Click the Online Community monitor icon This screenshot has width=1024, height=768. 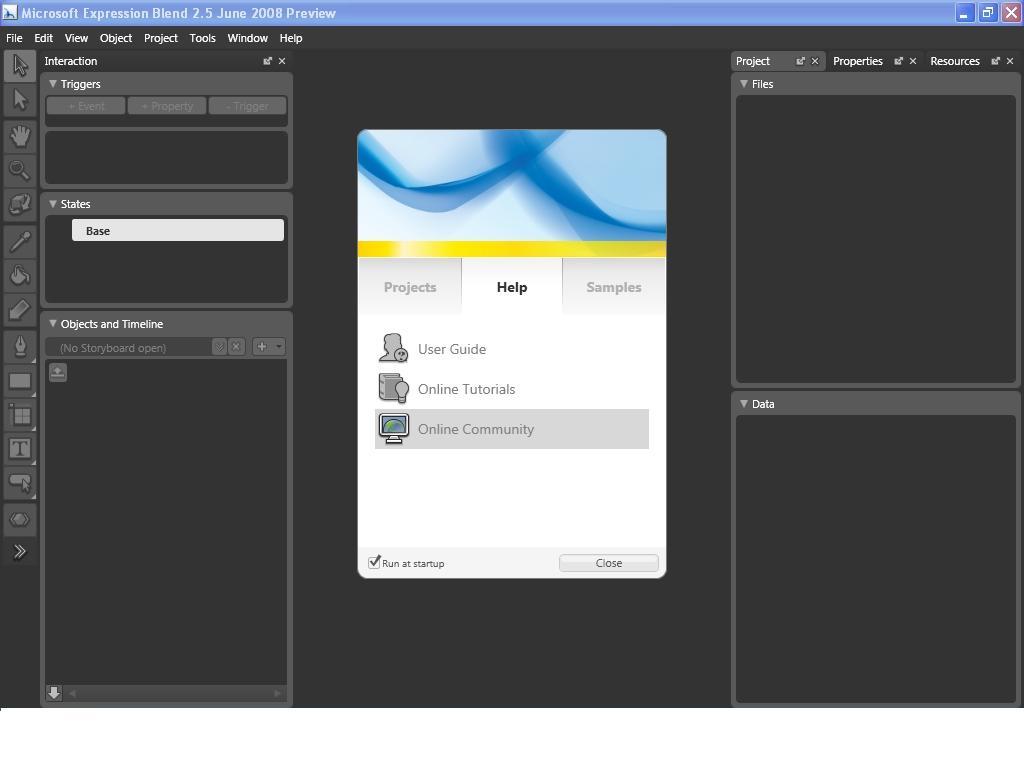[x=394, y=428]
